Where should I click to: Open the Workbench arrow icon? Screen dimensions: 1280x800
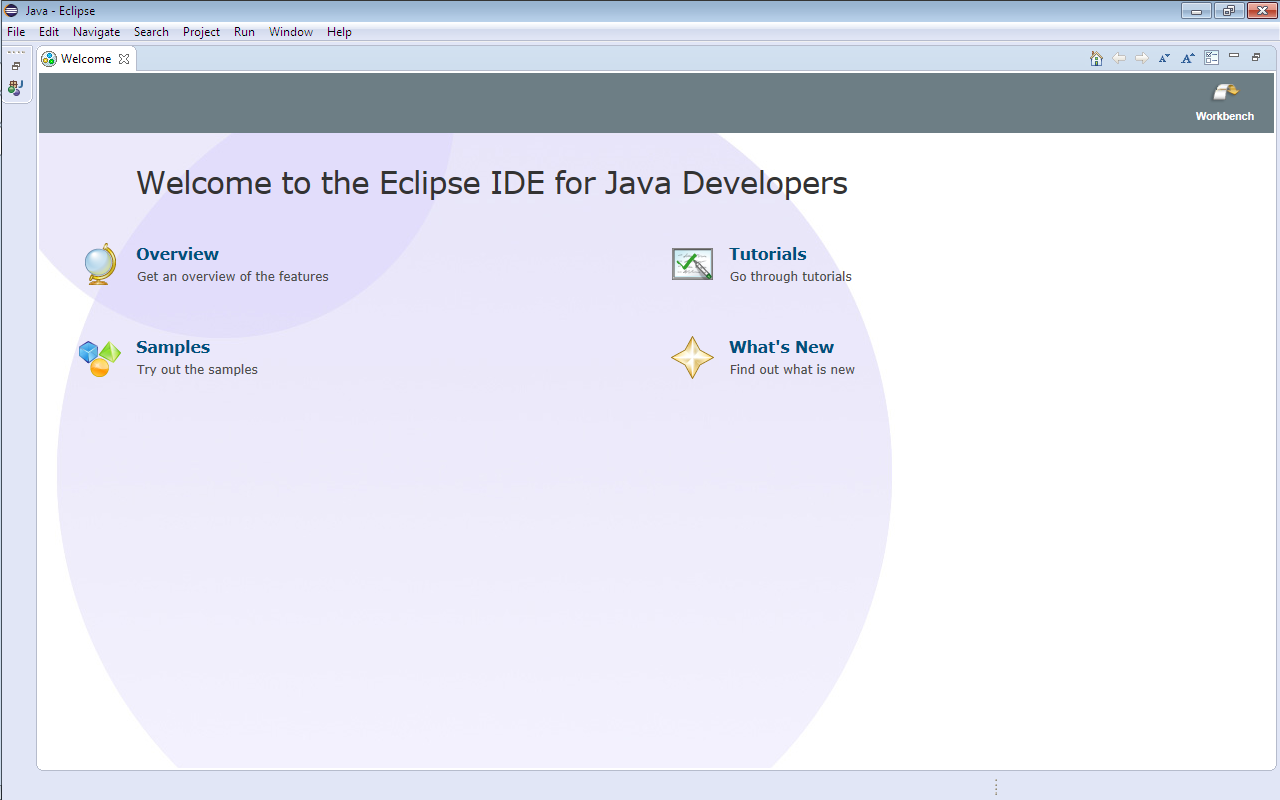(1225, 92)
